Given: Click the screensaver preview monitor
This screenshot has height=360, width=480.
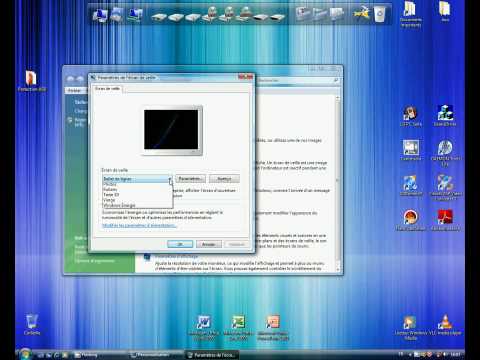Looking at the screenshot, I should click(x=172, y=130).
